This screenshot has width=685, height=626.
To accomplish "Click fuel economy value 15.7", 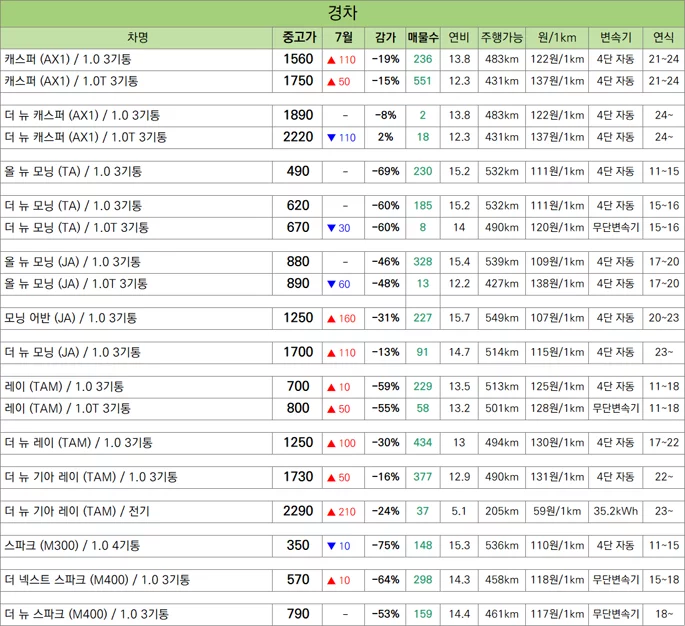I will (459, 318).
